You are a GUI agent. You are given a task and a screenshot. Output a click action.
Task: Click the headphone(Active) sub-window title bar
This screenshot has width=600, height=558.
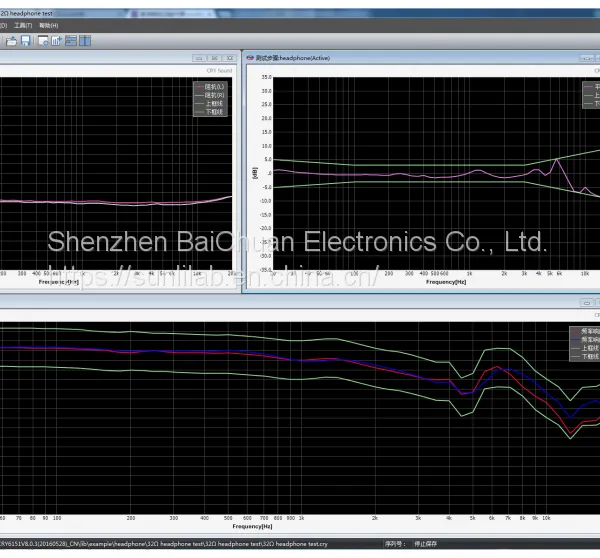click(x=421, y=58)
